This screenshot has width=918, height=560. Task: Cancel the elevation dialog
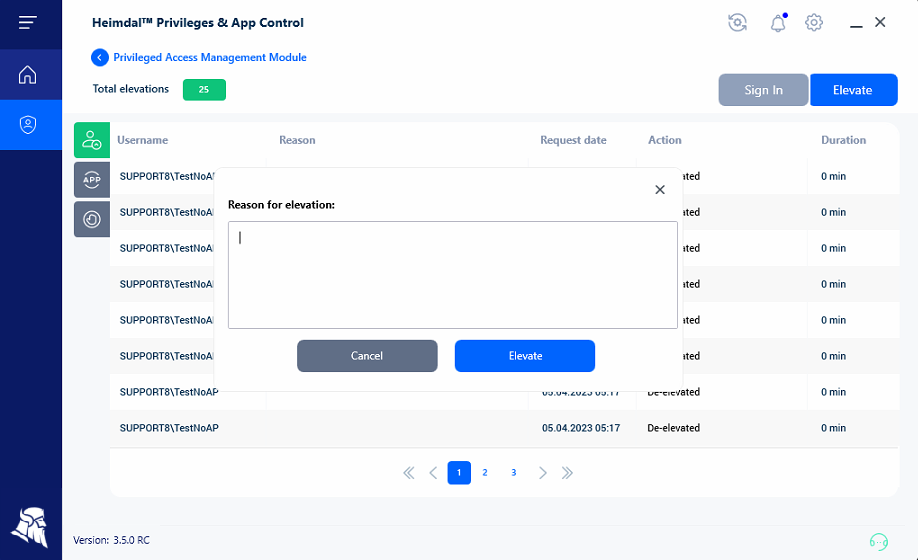367,356
